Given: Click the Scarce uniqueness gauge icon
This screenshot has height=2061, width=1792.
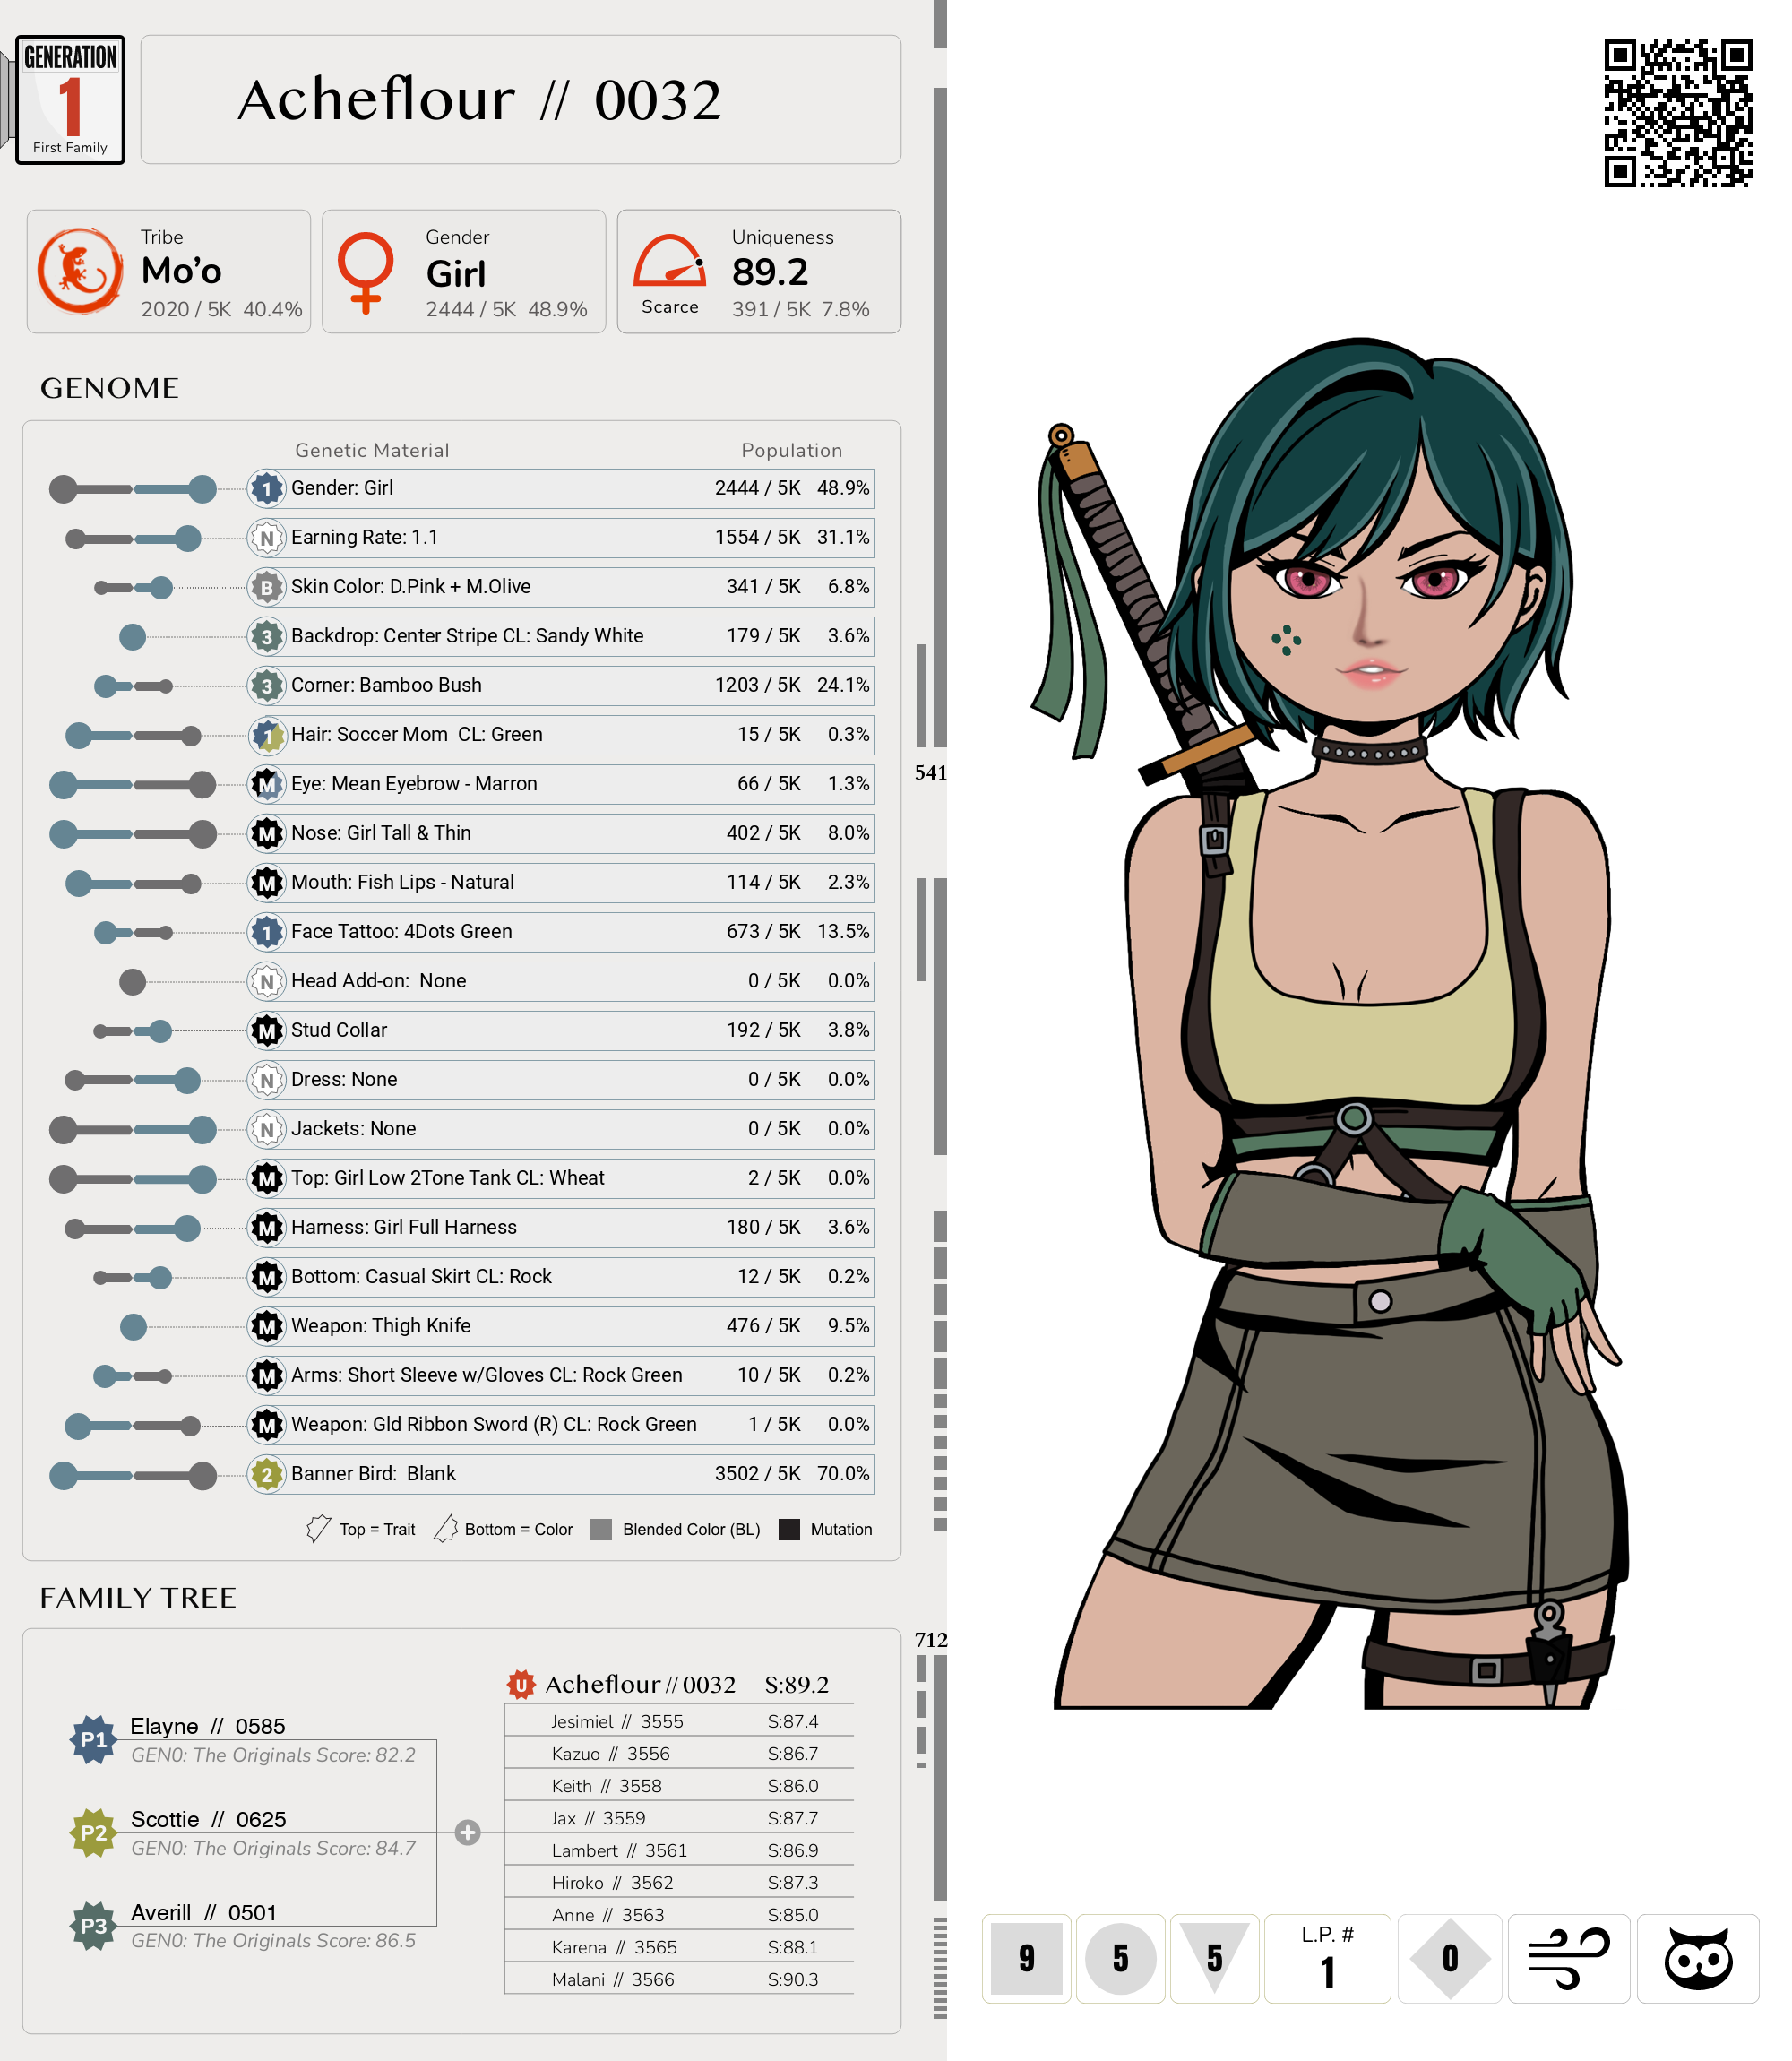Looking at the screenshot, I should click(669, 262).
